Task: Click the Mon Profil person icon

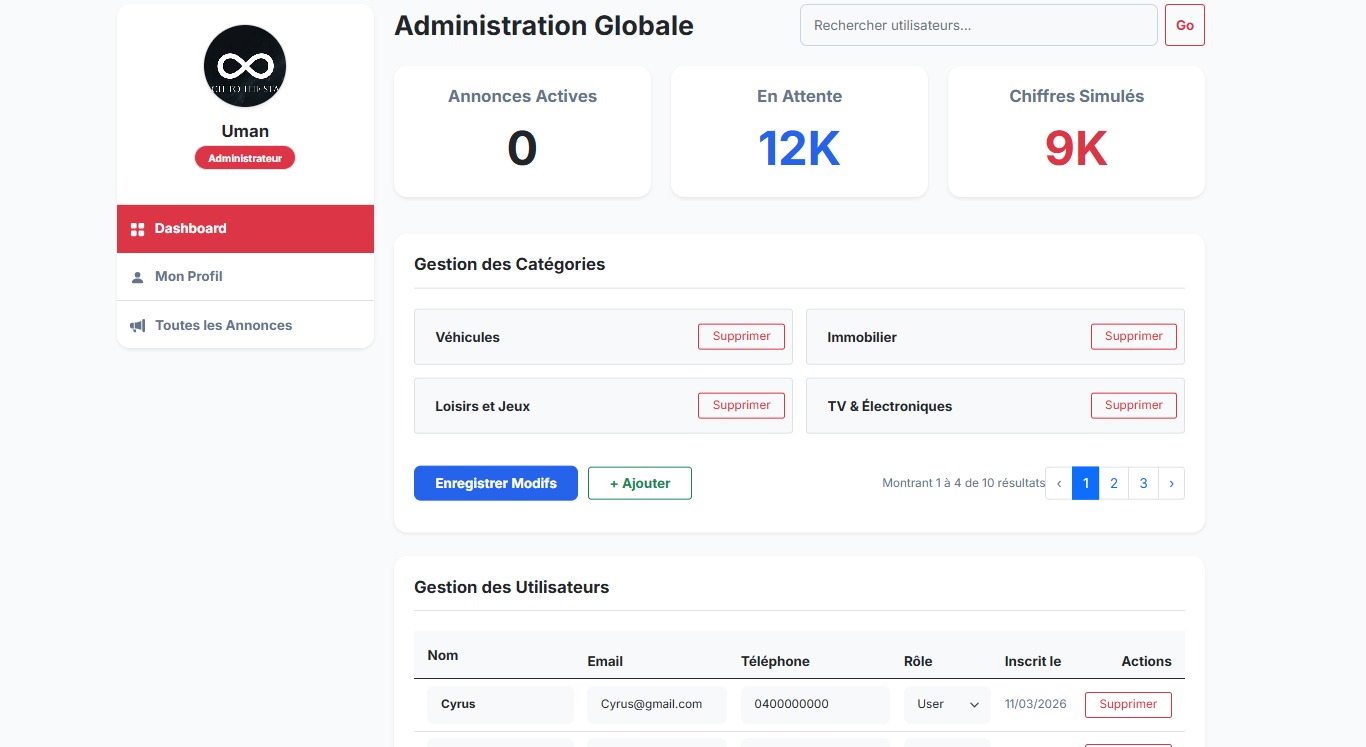Action: click(x=138, y=277)
